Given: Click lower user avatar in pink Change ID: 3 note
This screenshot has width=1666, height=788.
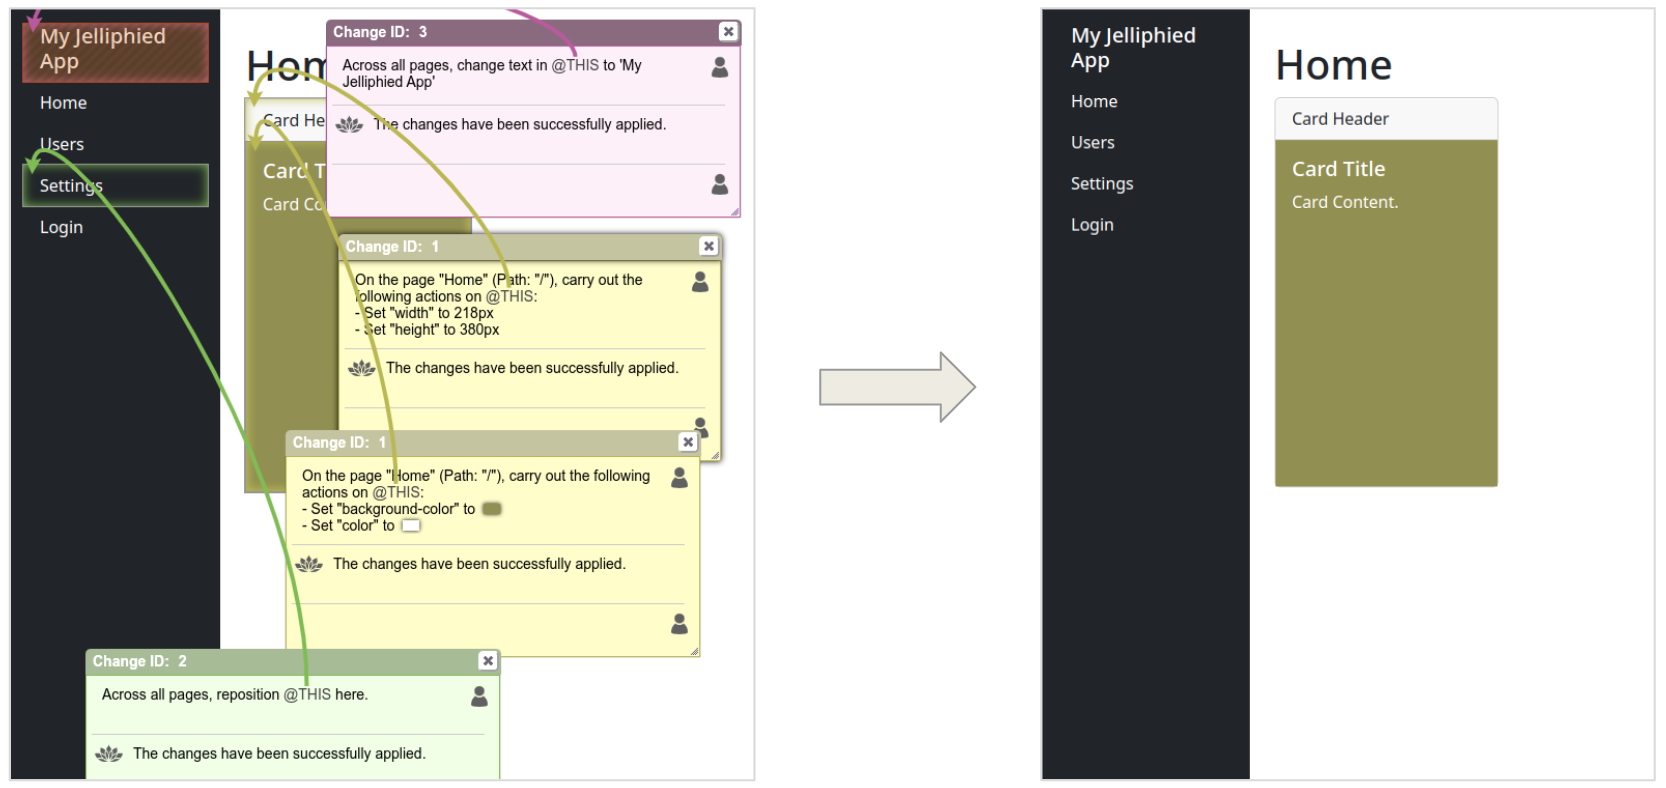Looking at the screenshot, I should point(719,184).
